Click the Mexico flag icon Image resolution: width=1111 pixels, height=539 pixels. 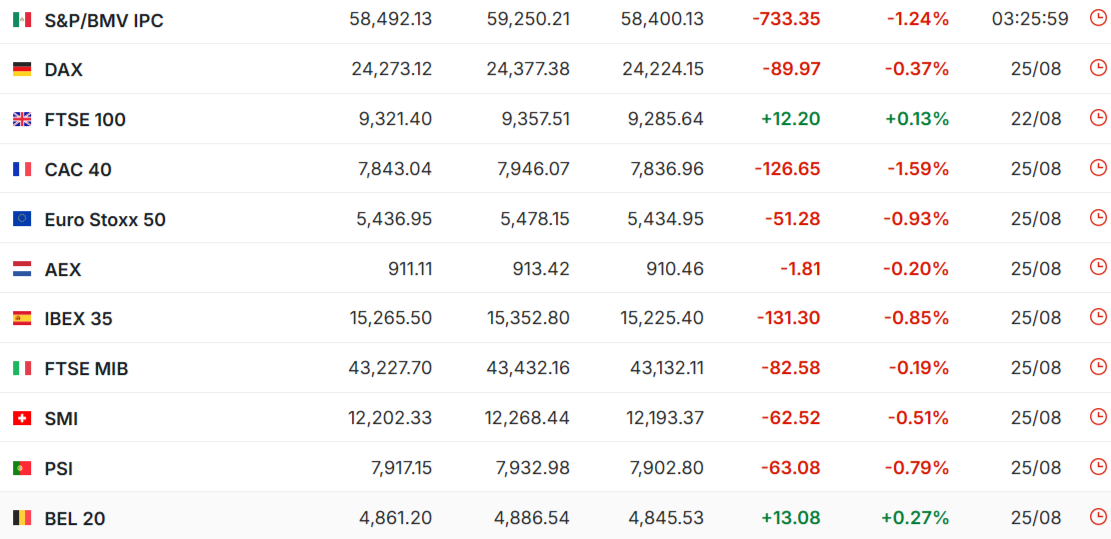coord(22,20)
